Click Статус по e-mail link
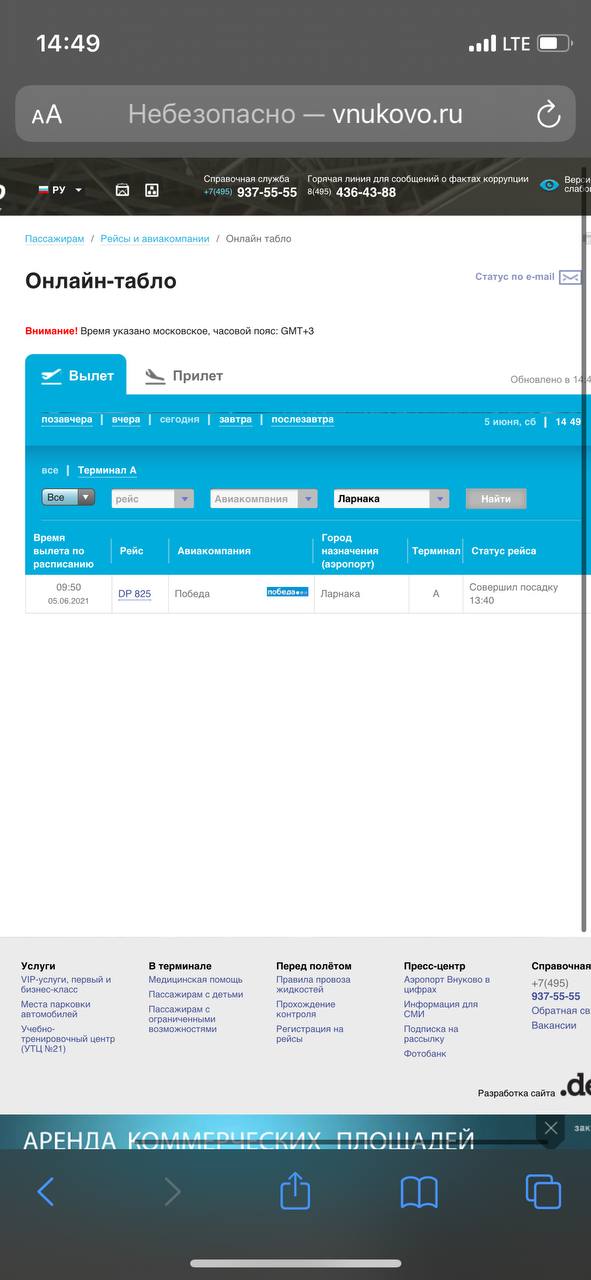The width and height of the screenshot is (591, 1280). [x=514, y=277]
